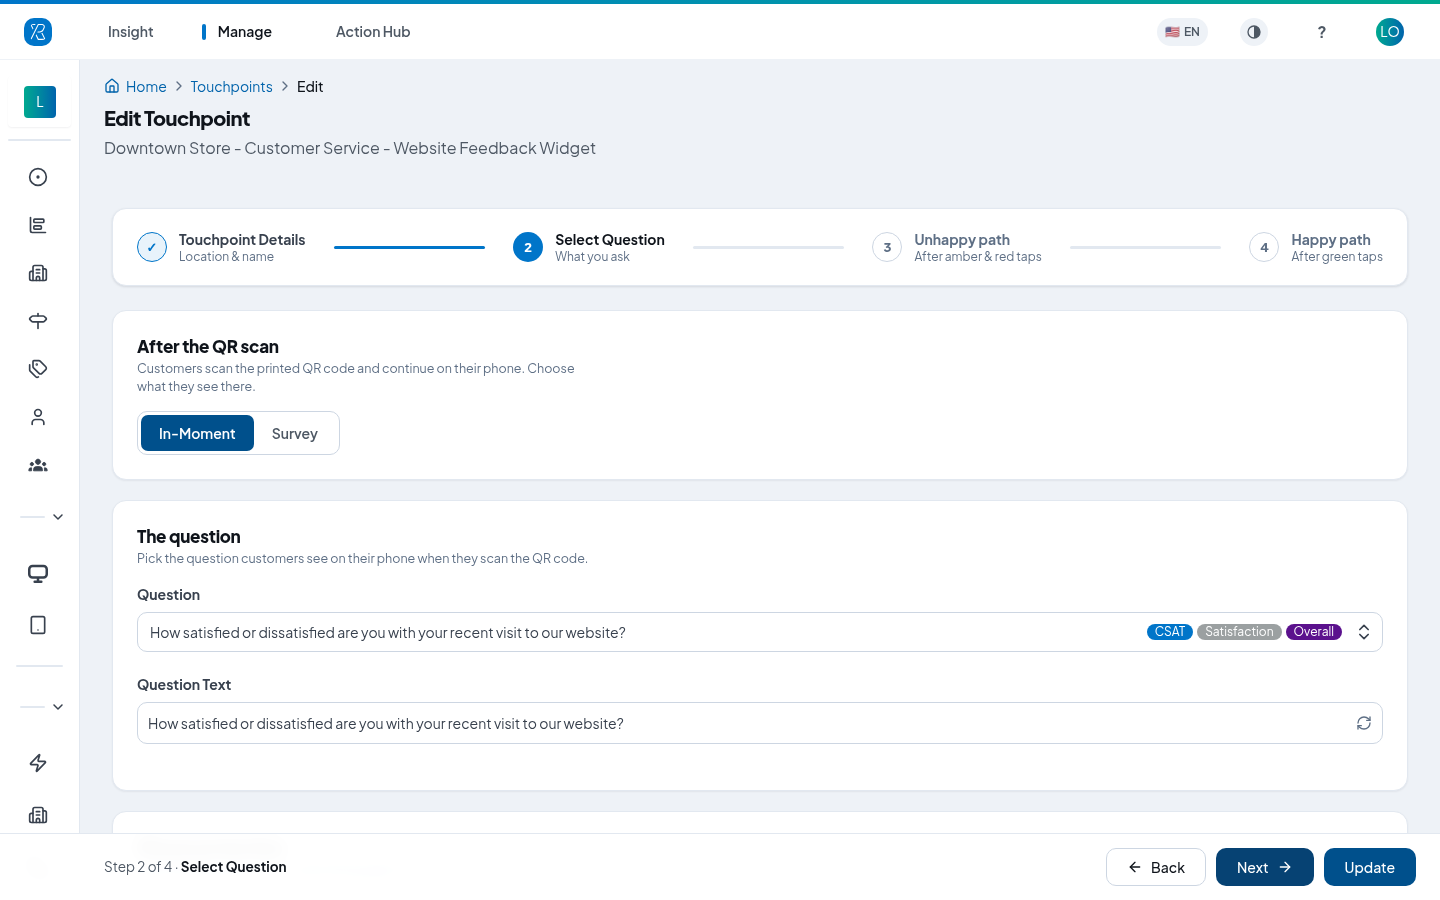The width and height of the screenshot is (1440, 900).
Task: Click the Overall tag on question
Action: point(1314,632)
